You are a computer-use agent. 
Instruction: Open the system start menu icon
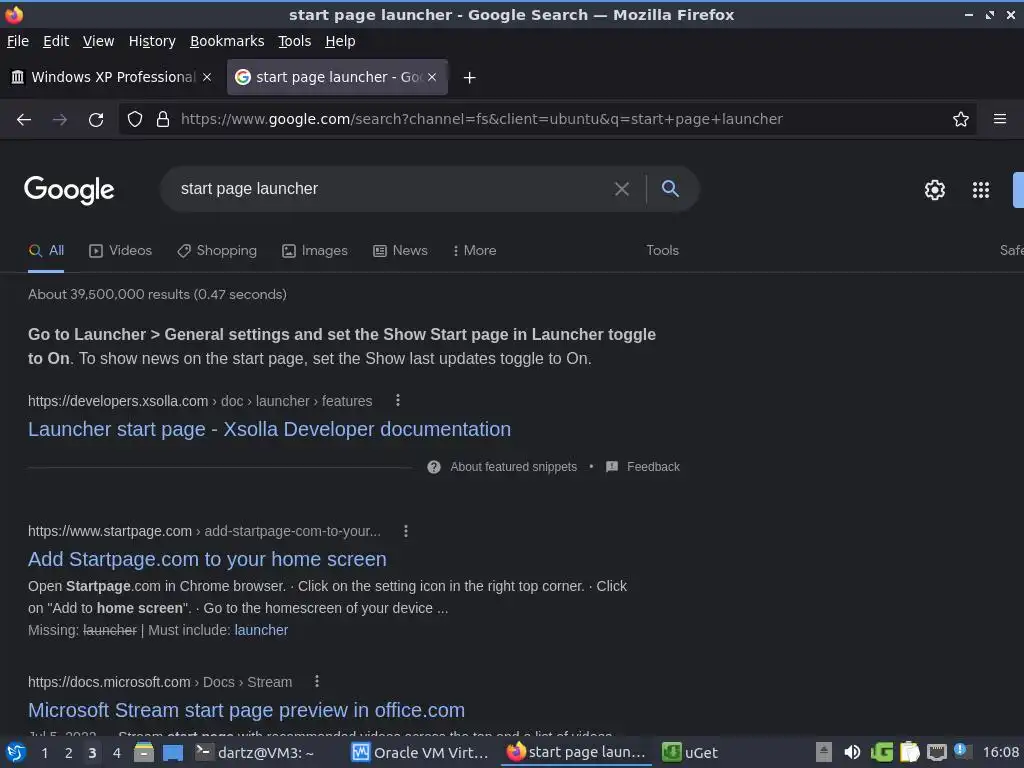click(x=15, y=753)
